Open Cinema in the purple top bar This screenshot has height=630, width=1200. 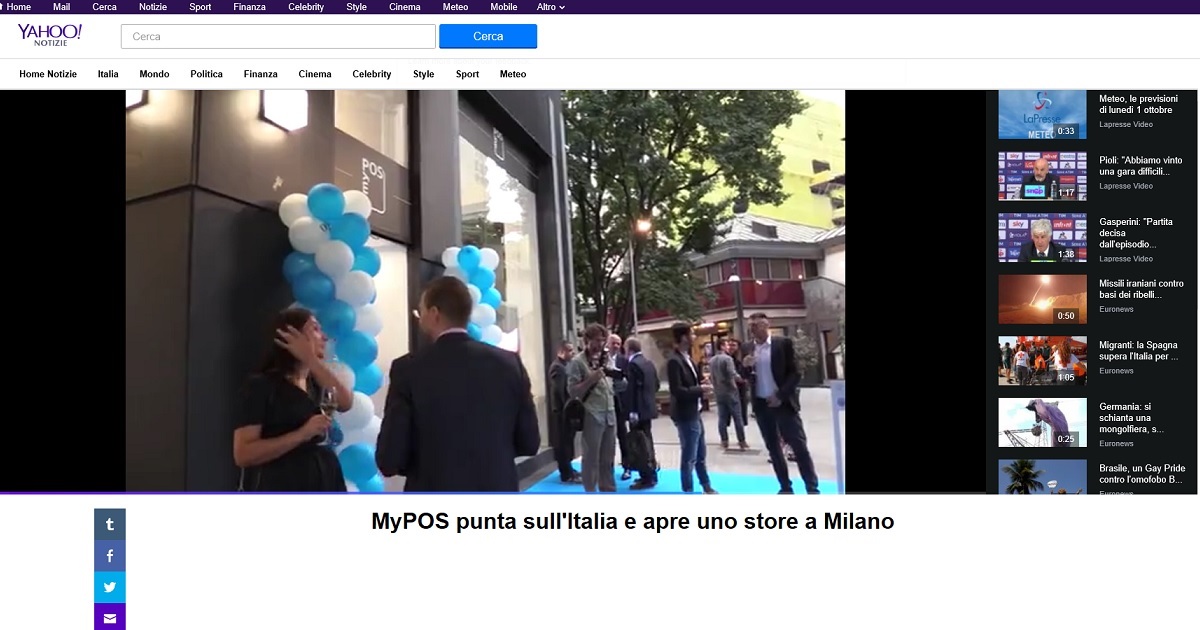(x=405, y=7)
